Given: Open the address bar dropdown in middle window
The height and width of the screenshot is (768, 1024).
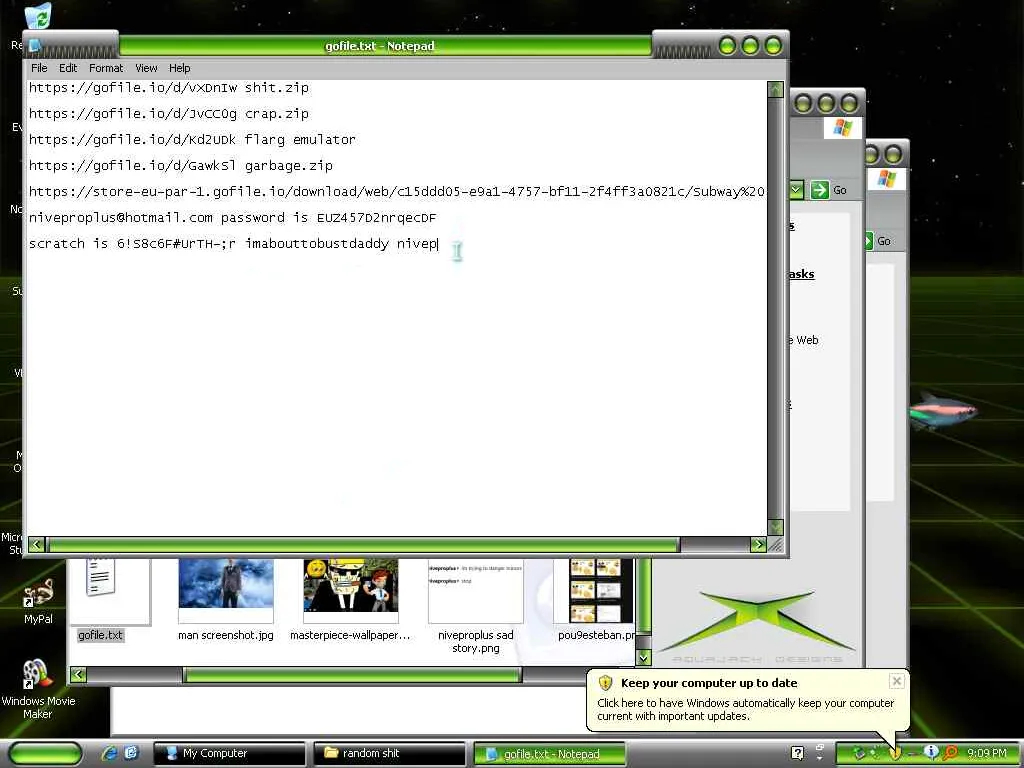Looking at the screenshot, I should [x=796, y=190].
